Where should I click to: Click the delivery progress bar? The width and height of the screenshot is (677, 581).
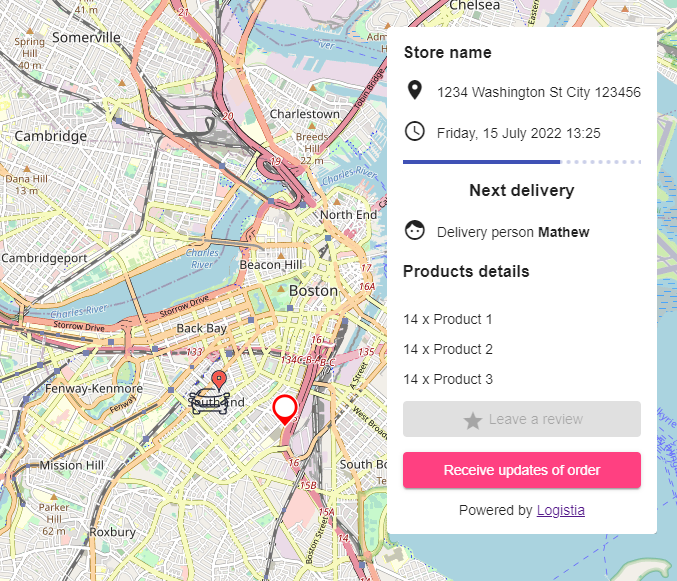coord(522,162)
